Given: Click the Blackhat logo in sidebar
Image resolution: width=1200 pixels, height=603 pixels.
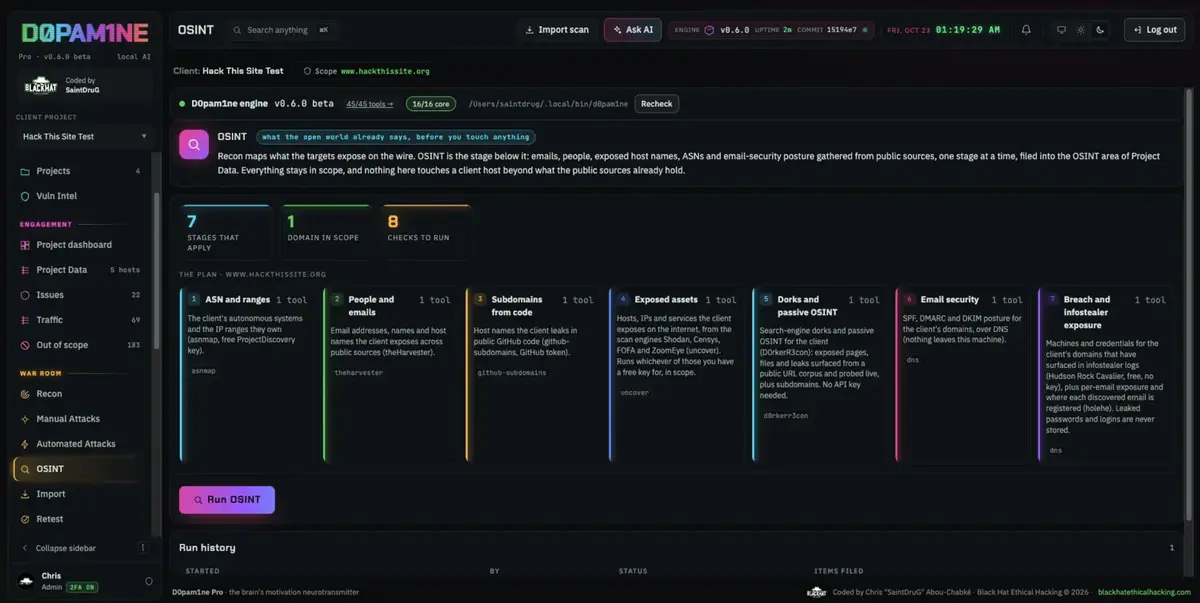Looking at the screenshot, I should click(x=41, y=86).
